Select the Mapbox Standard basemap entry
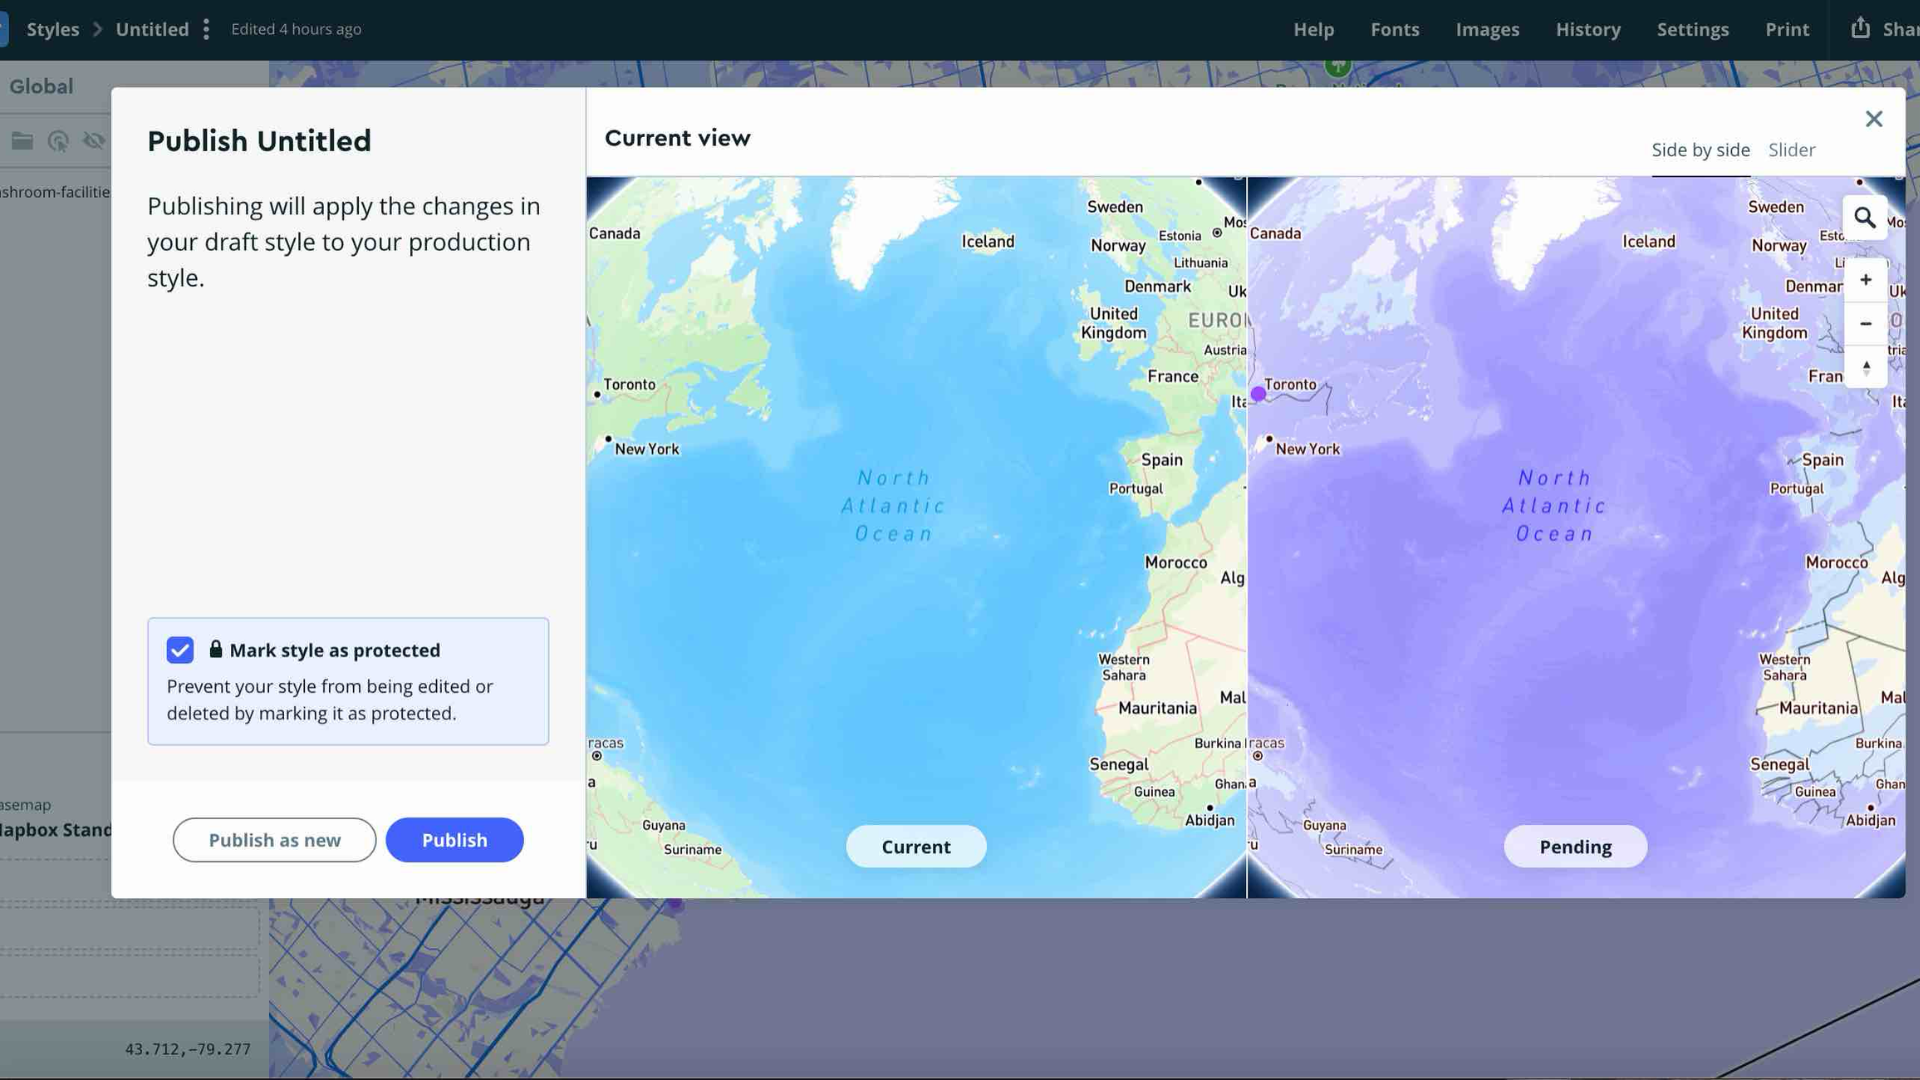Viewport: 1920px width, 1080px height. (x=55, y=830)
